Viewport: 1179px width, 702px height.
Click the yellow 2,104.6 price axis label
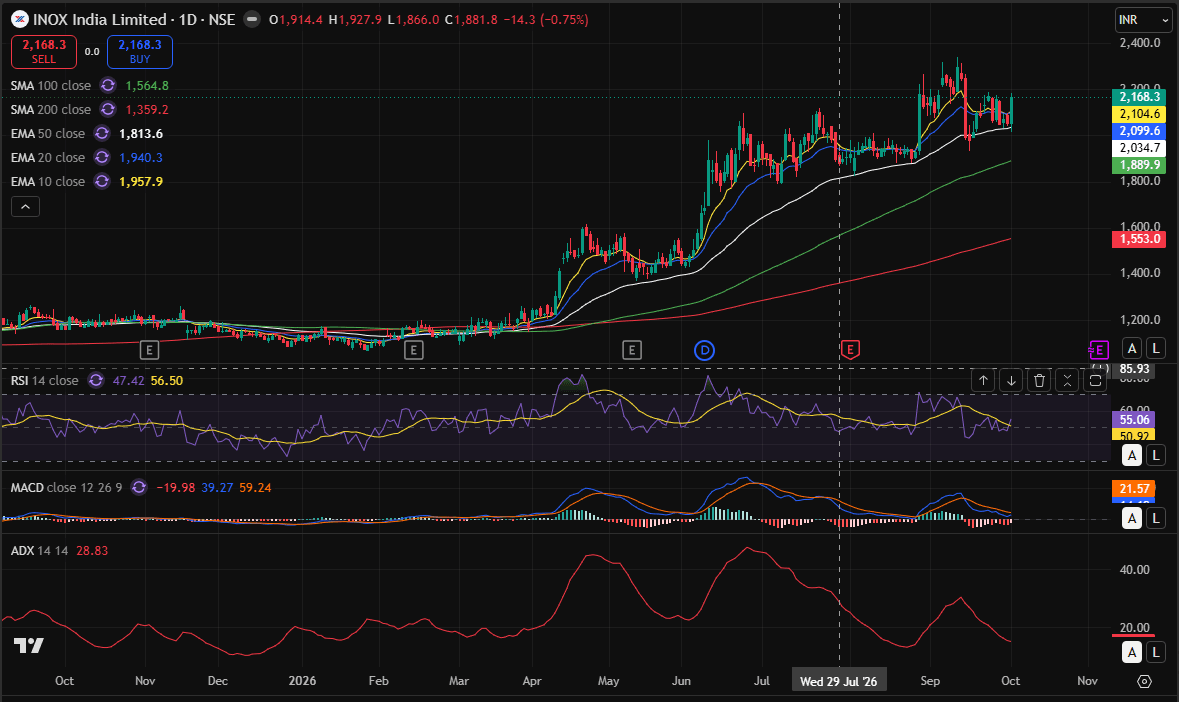[1139, 114]
